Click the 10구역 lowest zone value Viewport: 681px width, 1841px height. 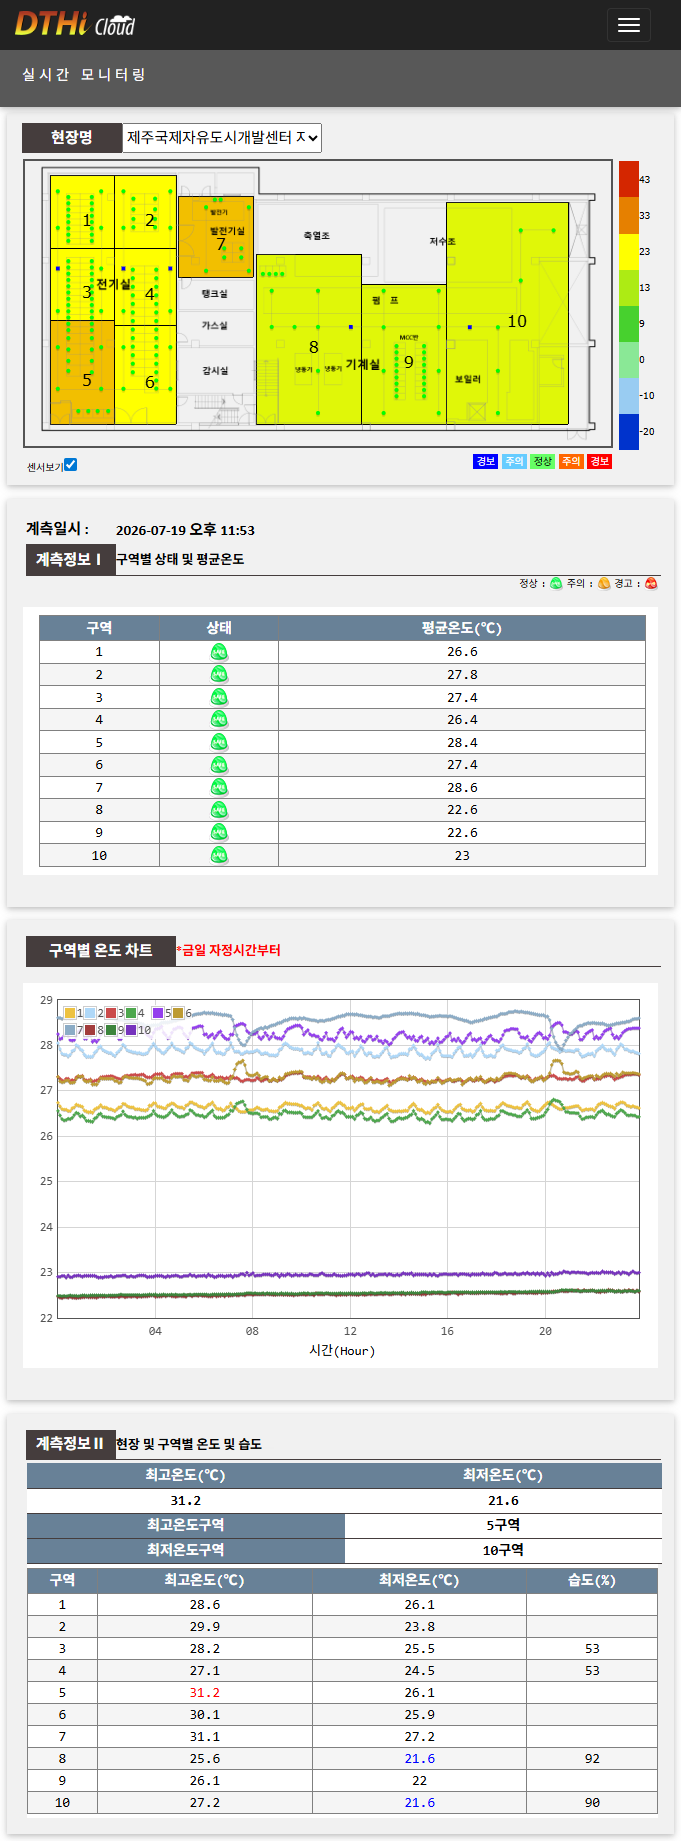point(503,1550)
